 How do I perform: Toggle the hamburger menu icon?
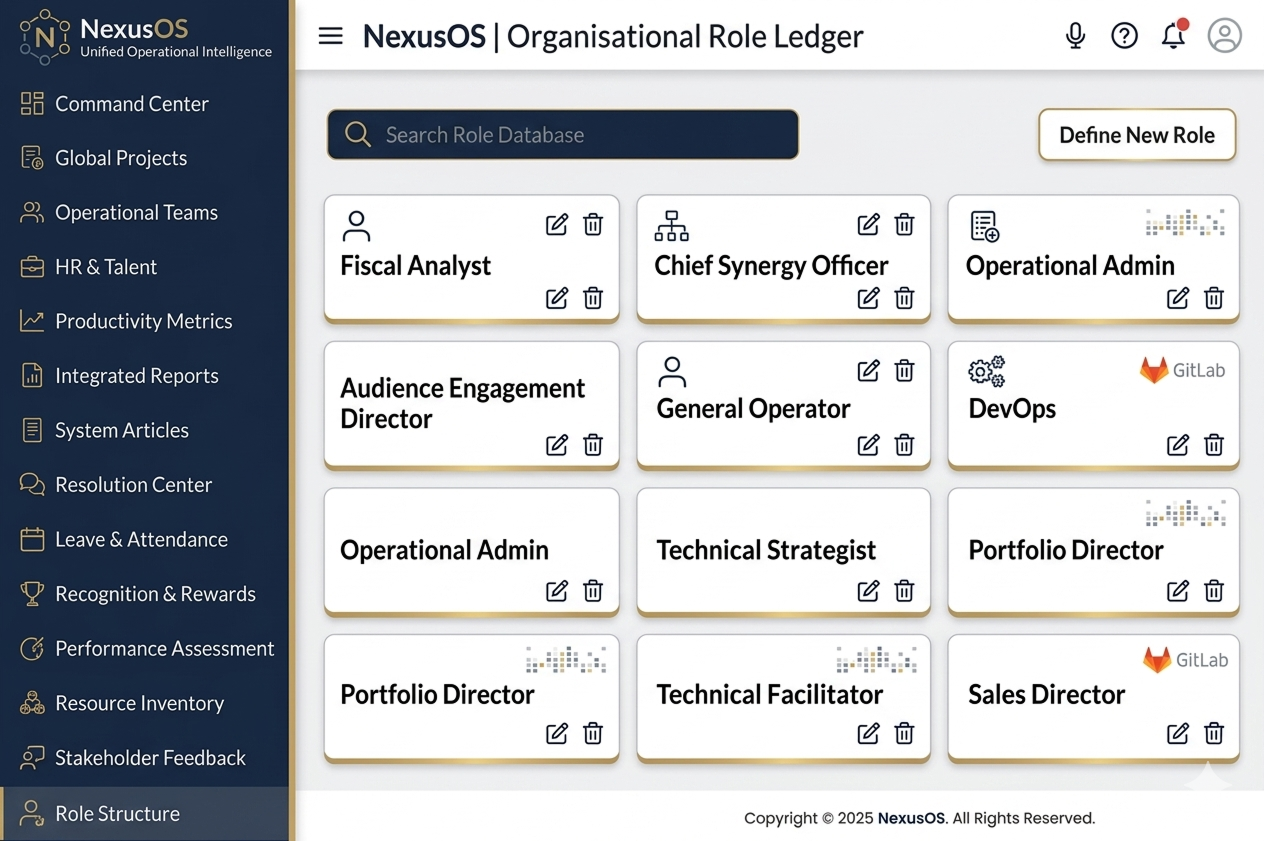point(331,36)
